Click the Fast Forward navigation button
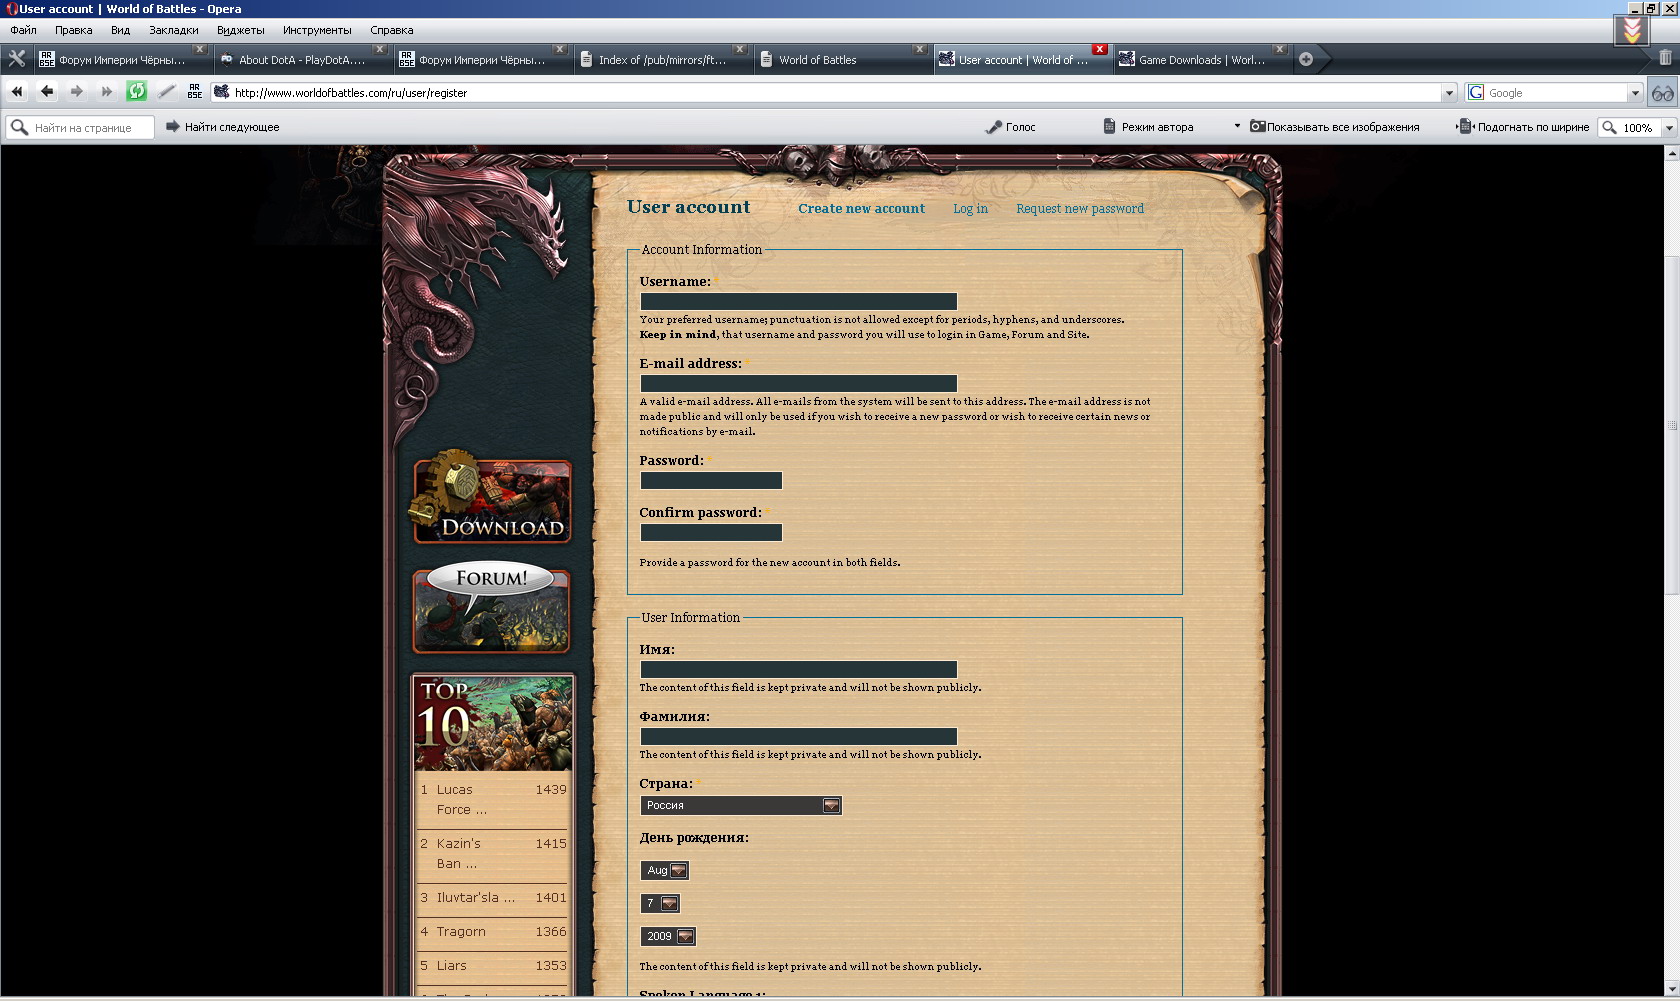This screenshot has width=1680, height=1001. pos(107,92)
